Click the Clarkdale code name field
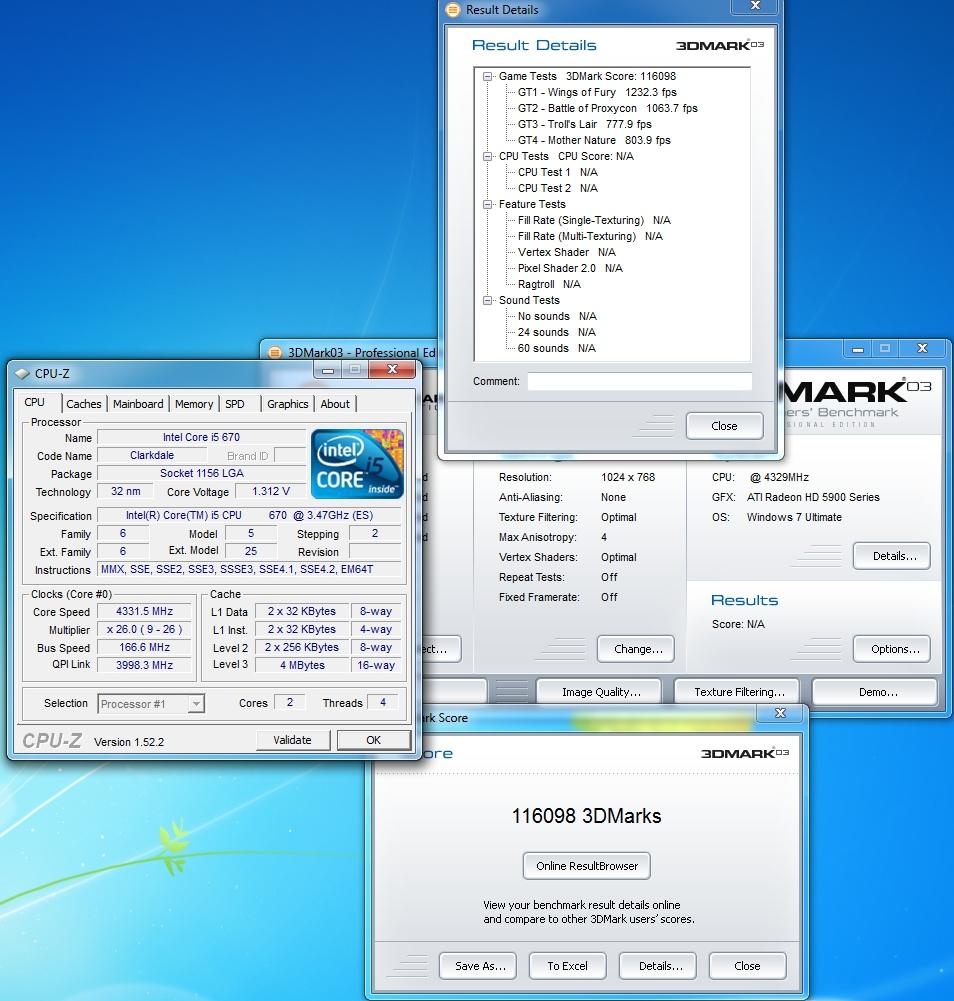The image size is (954, 1001). 152,455
